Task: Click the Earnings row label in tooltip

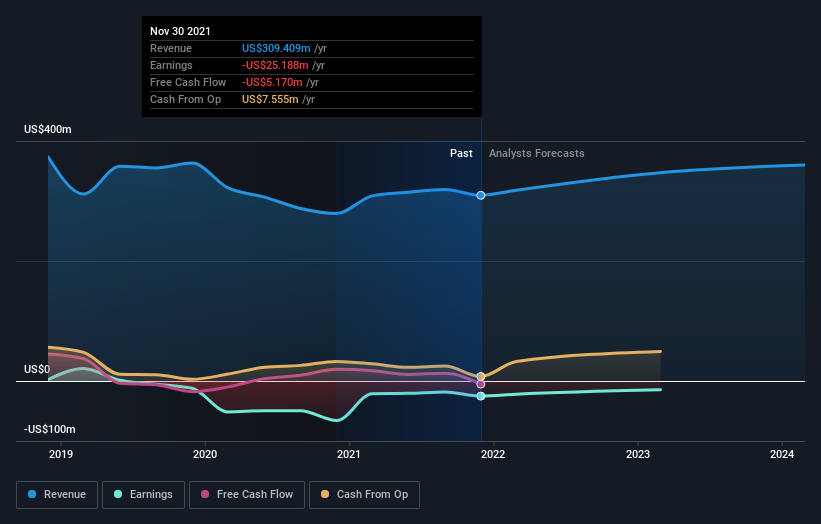Action: tap(171, 65)
